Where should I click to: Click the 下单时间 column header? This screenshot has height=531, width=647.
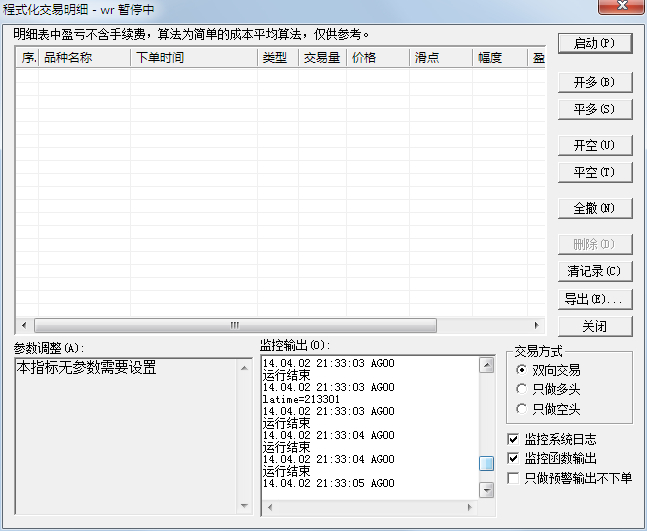[x=194, y=57]
